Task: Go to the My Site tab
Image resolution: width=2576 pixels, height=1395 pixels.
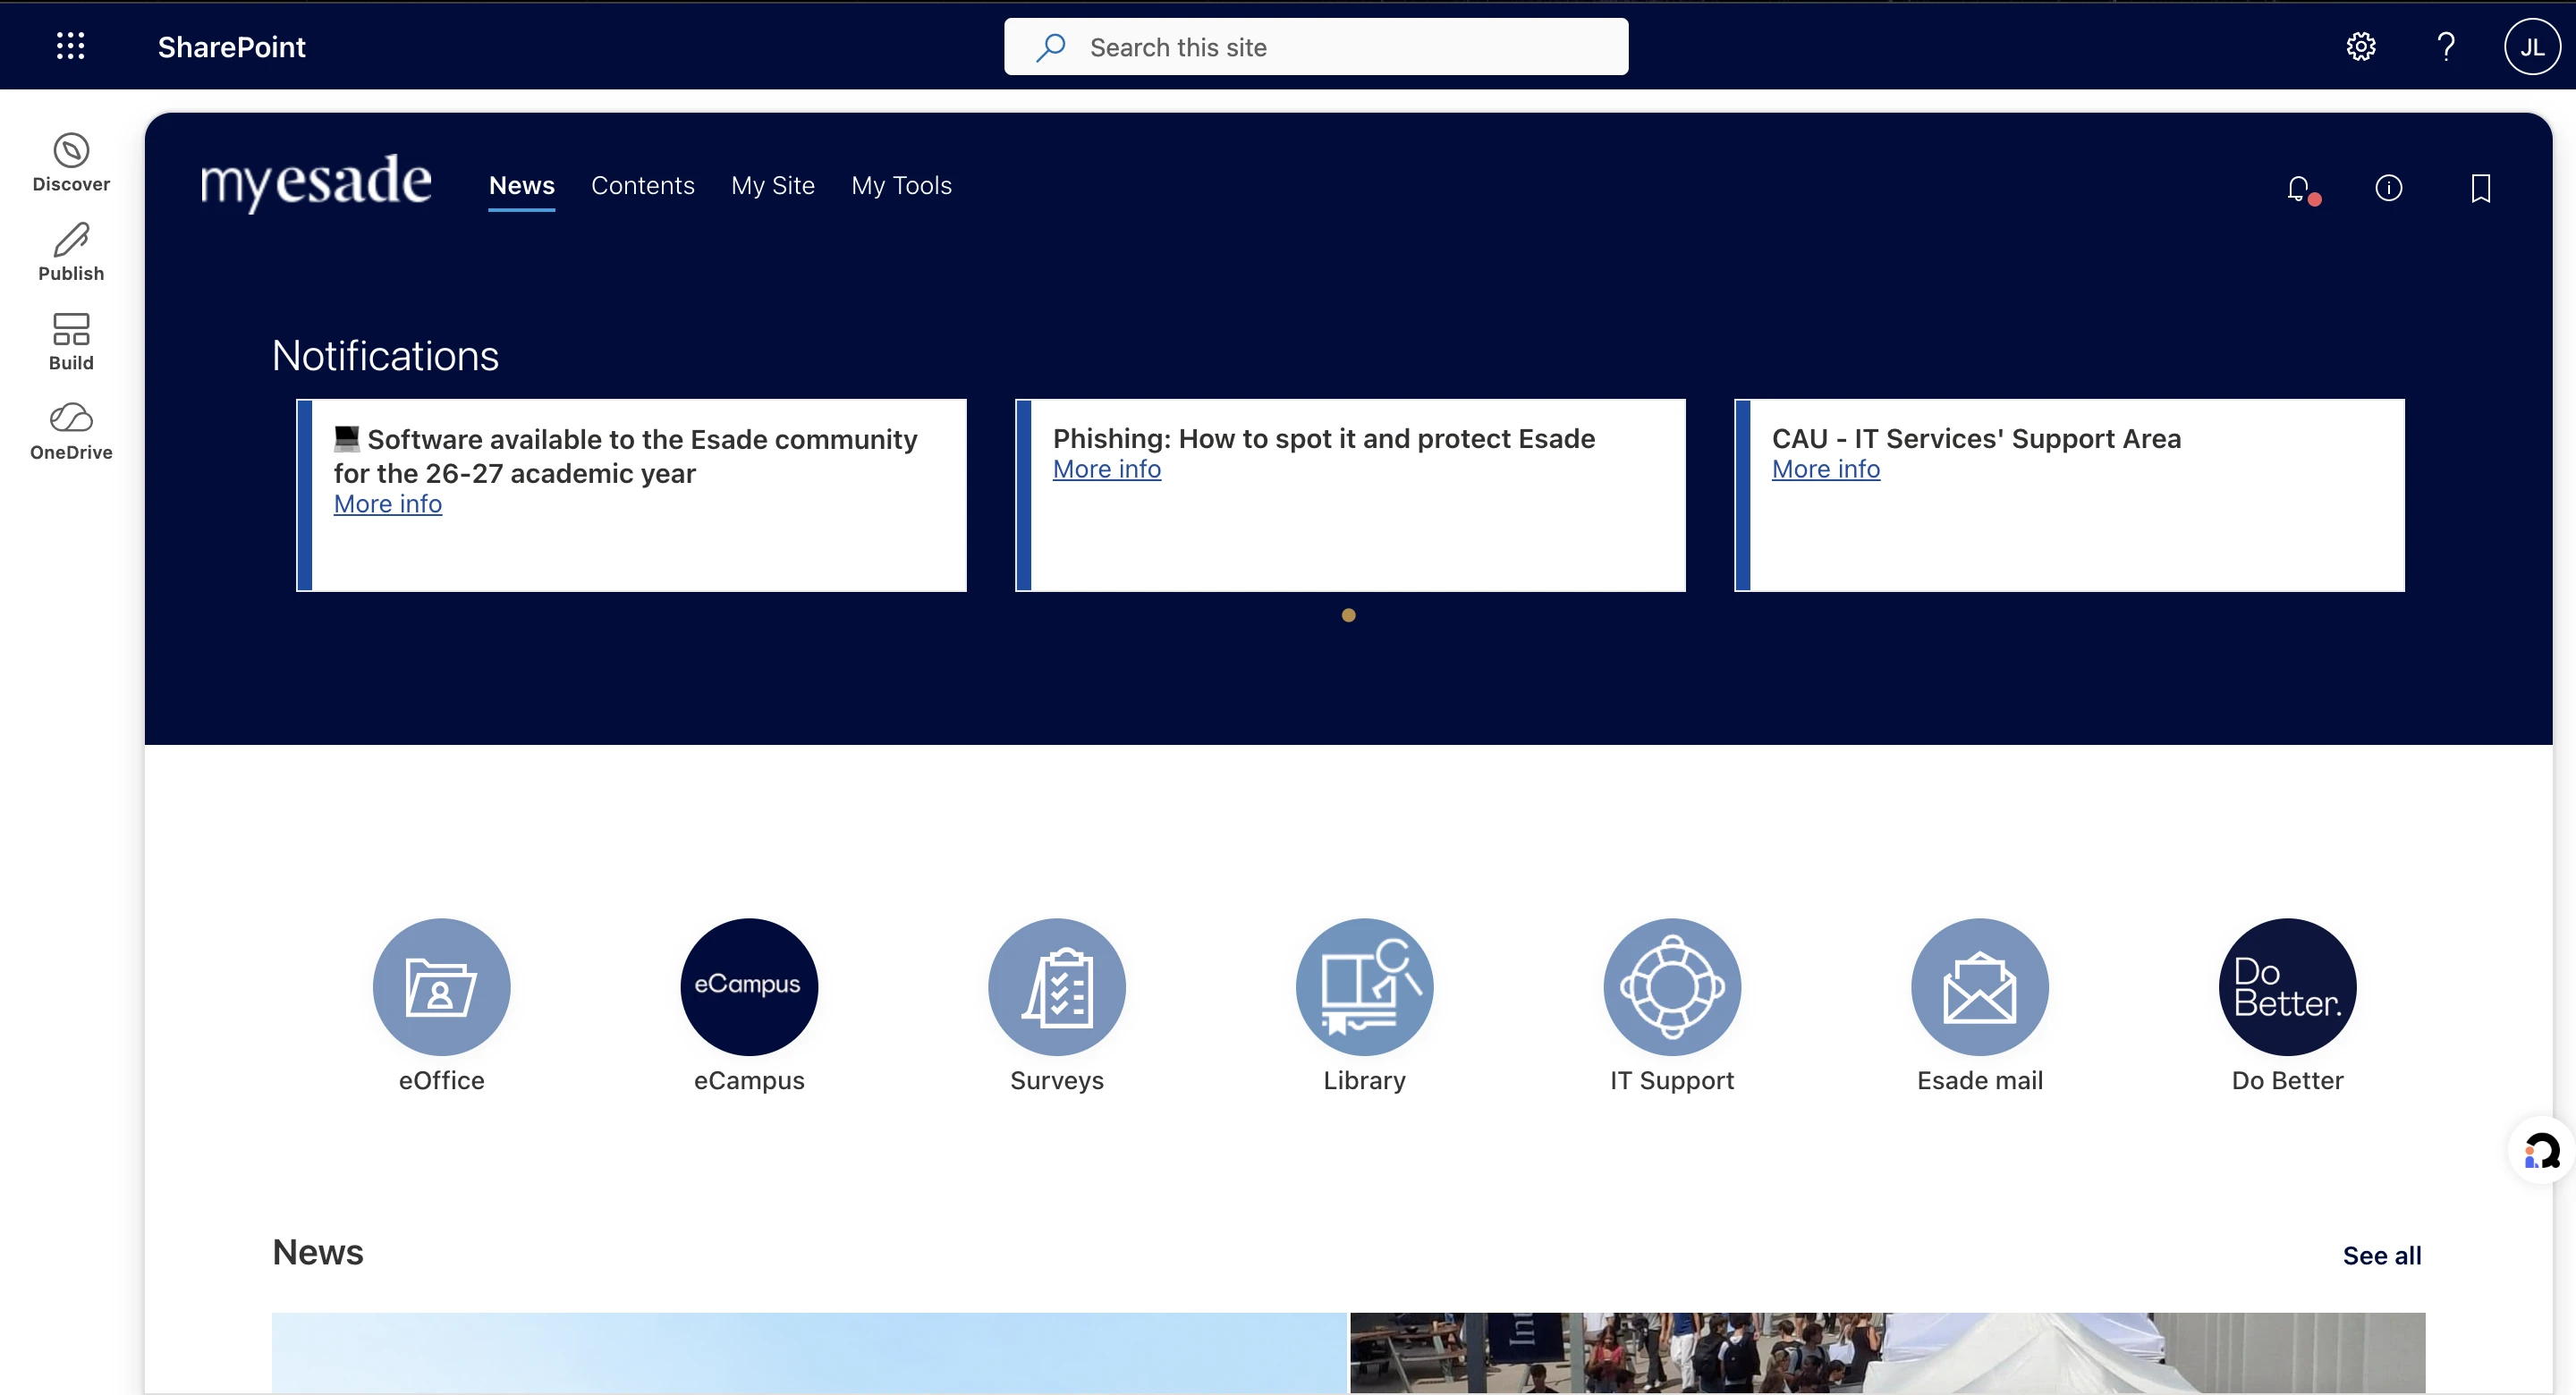Action: (772, 186)
